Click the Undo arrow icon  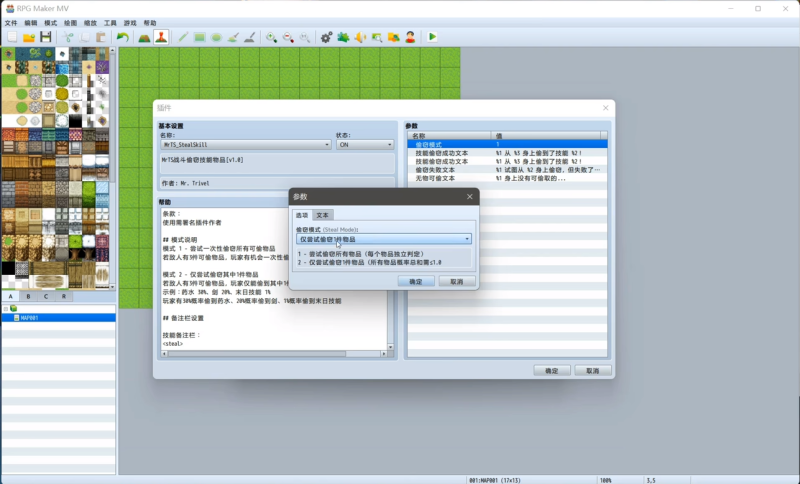122,37
